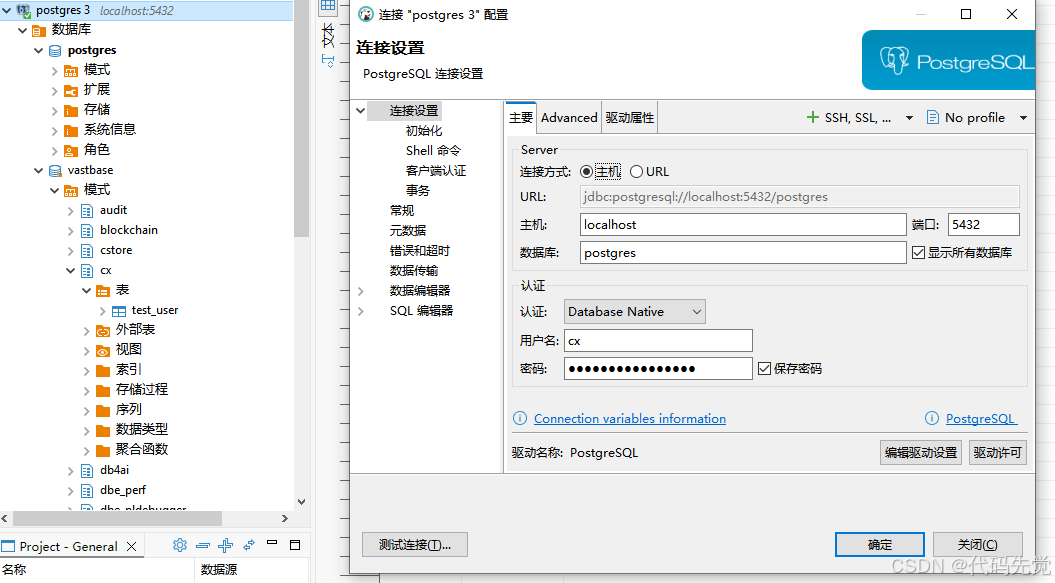Toggle the 保存密码 checkbox
This screenshot has height=583, width=1055.
coord(764,369)
